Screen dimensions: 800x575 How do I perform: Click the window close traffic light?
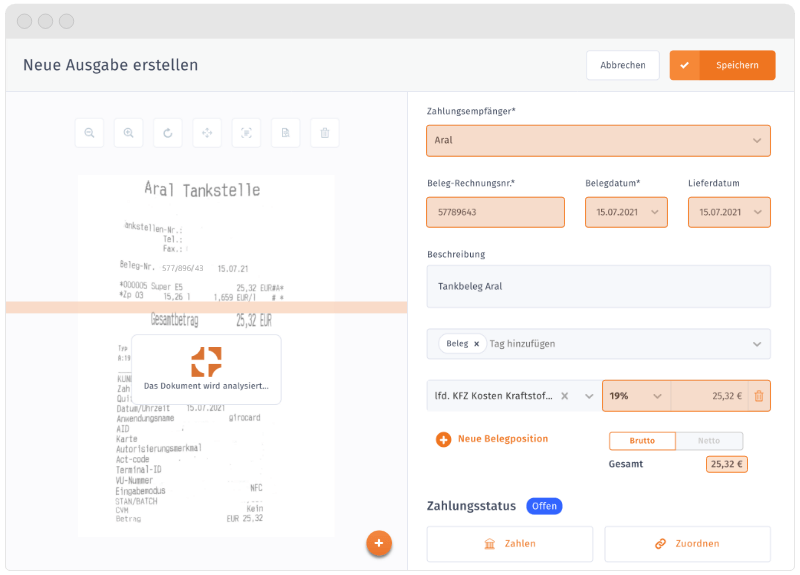tap(24, 21)
